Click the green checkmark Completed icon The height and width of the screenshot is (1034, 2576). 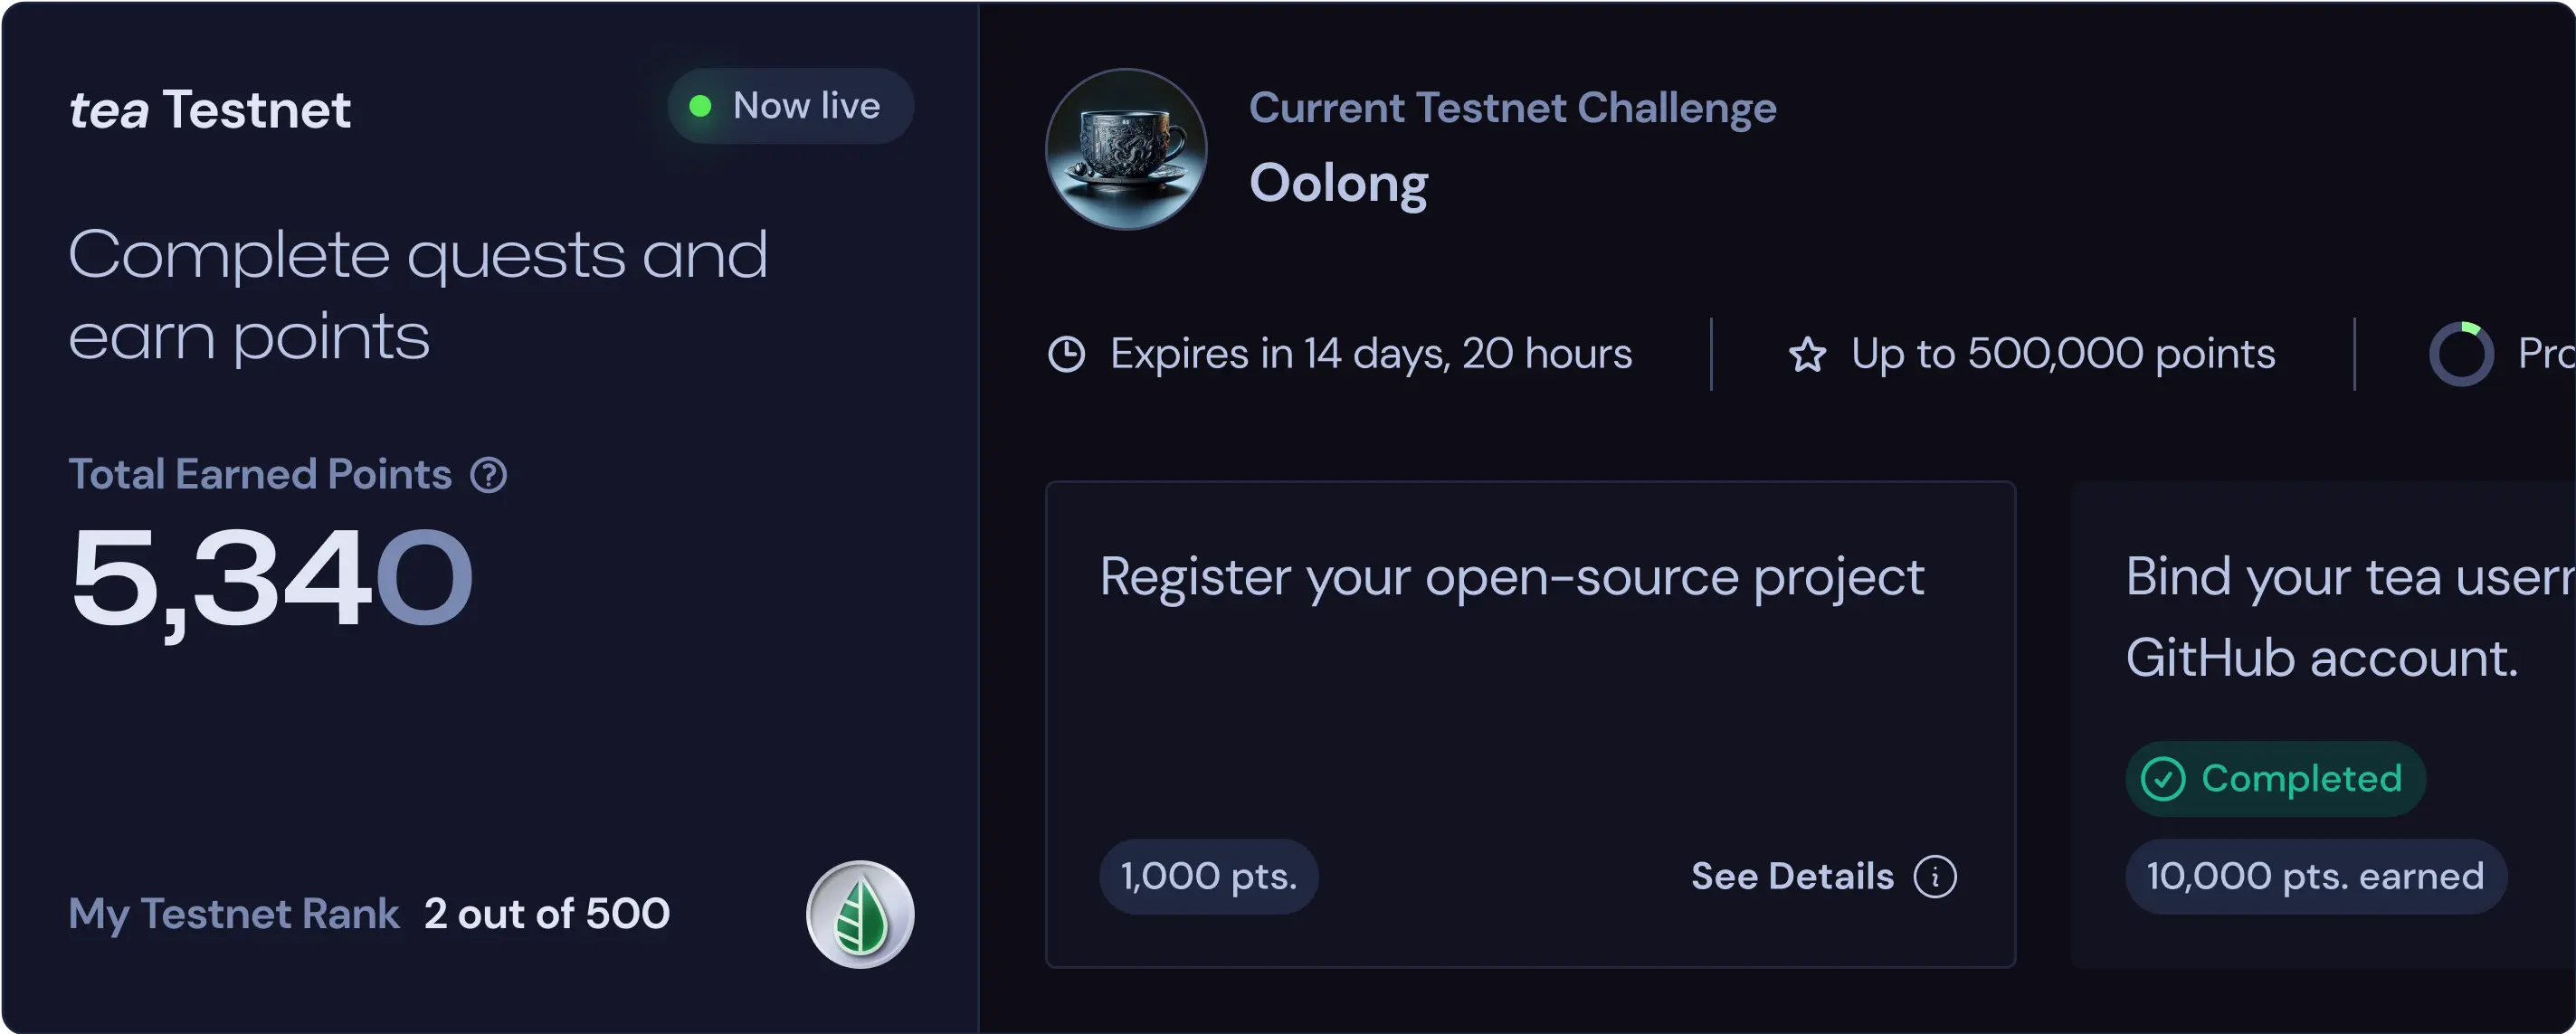coord(2163,779)
